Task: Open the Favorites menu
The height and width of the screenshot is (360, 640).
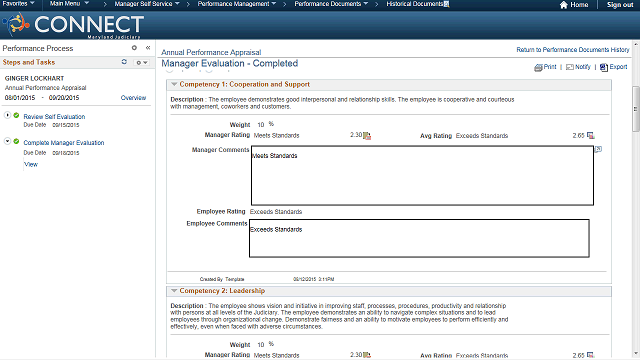Action: pos(18,4)
